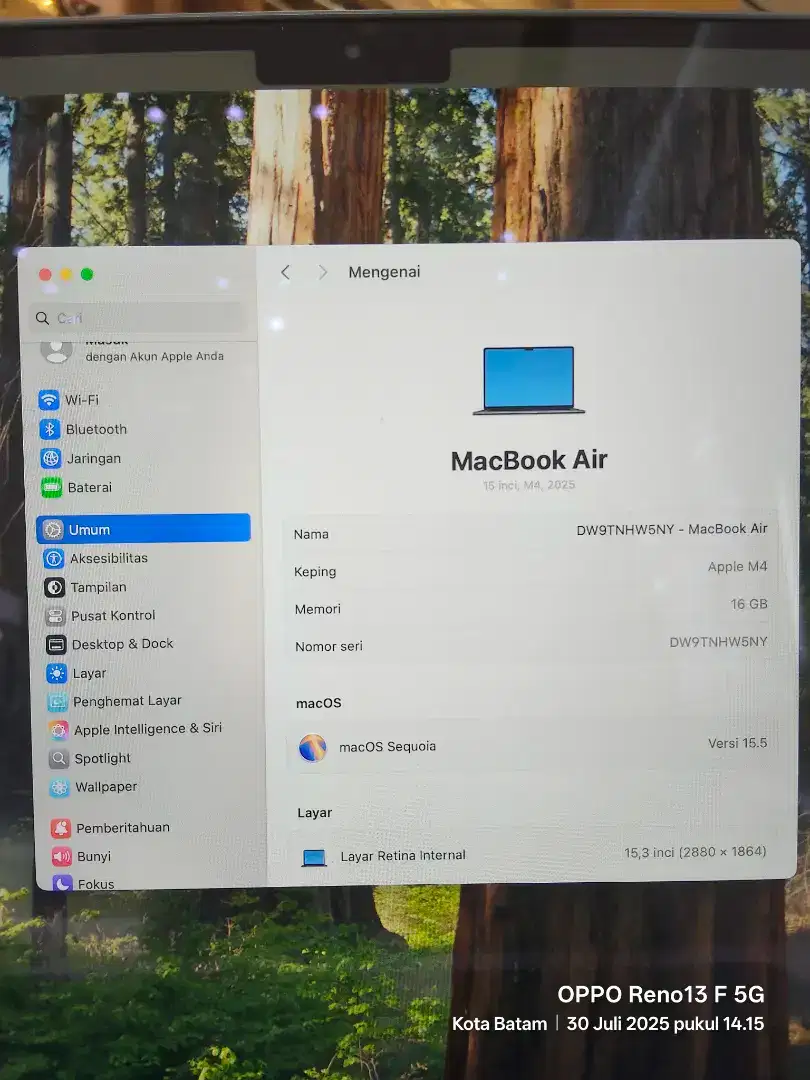Select the Wi-Fi sidebar label
The image size is (810, 1080).
82,399
